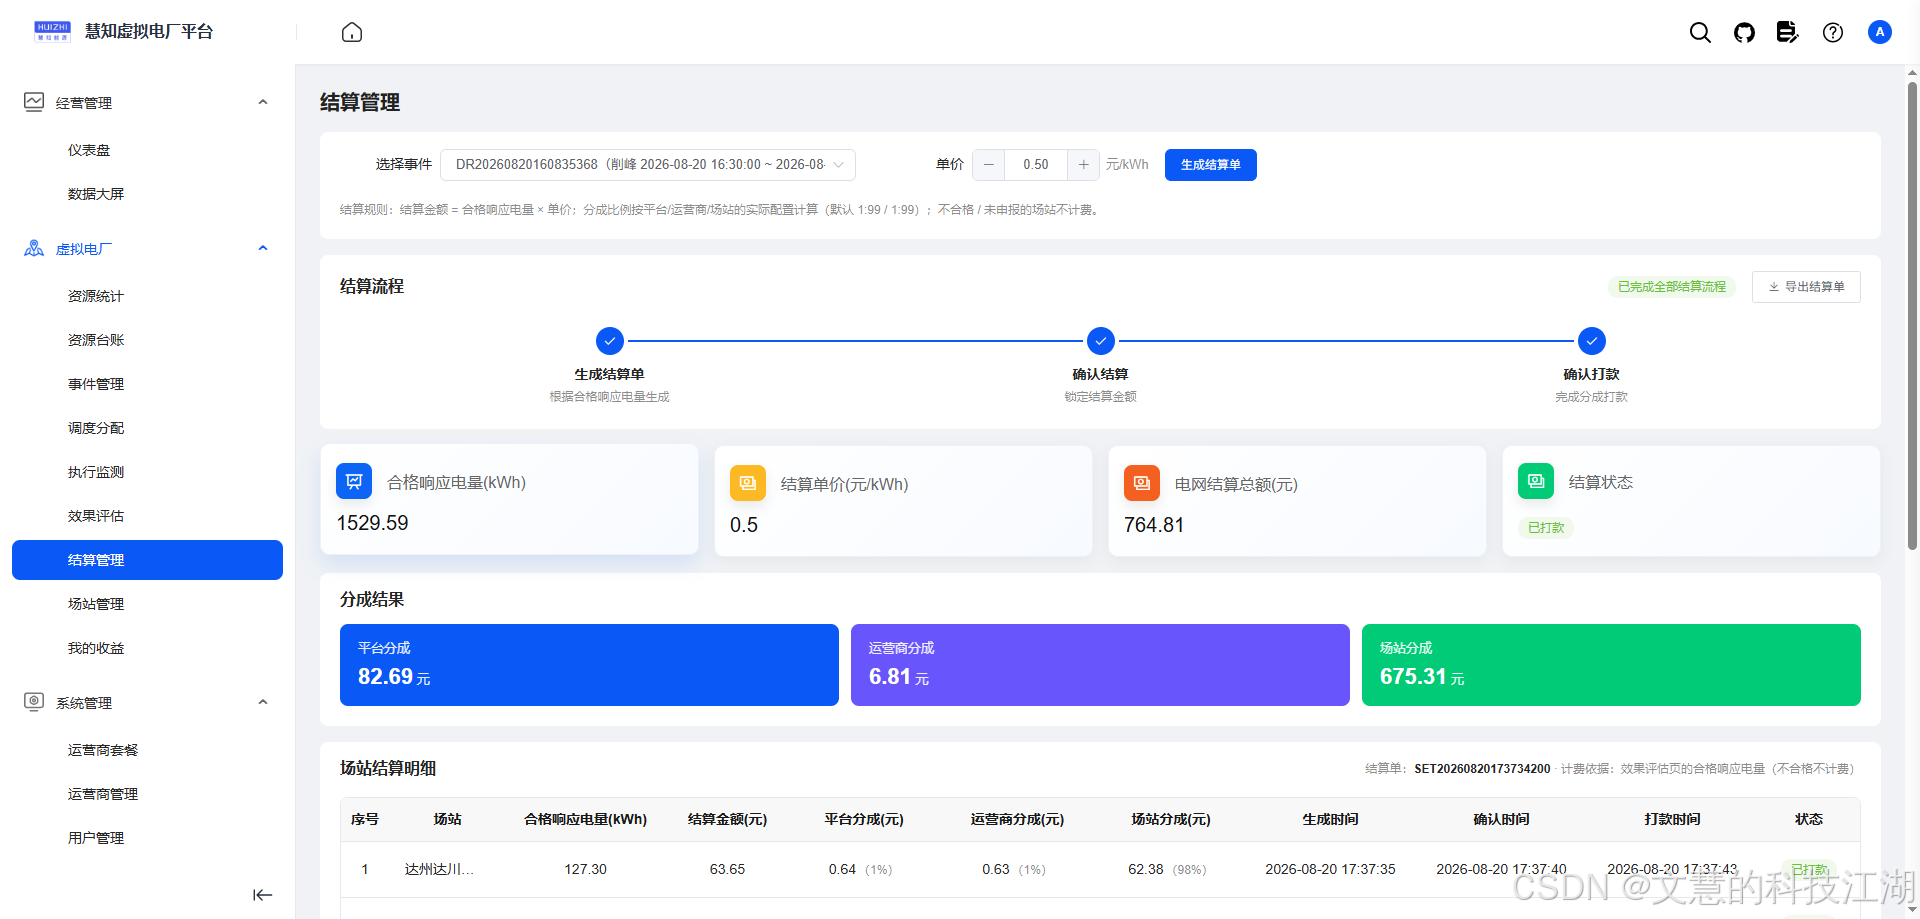Click the 导出结算单 button

click(x=1806, y=287)
